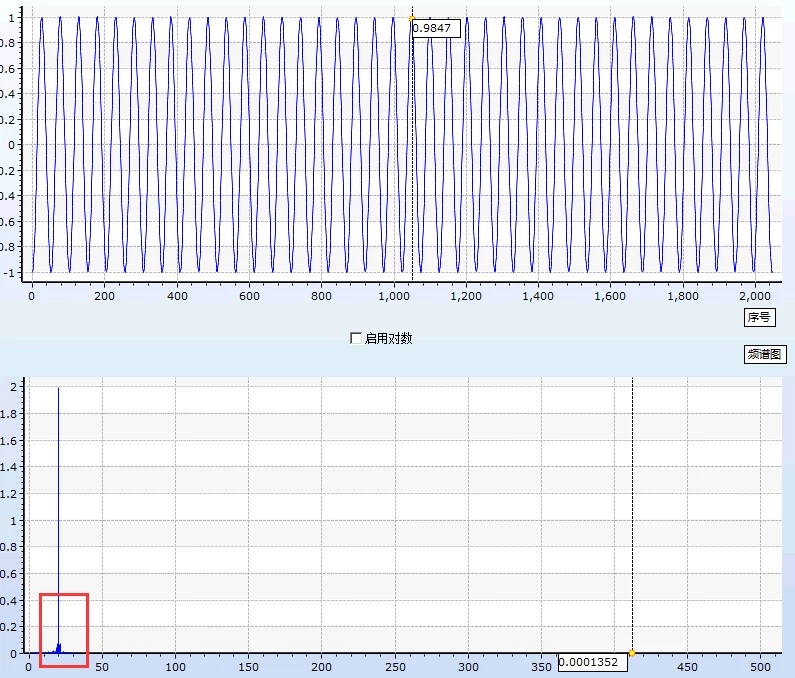Image resolution: width=795 pixels, height=678 pixels.
Task: Click the 450 tick on the spectrum x-axis
Action: (688, 667)
